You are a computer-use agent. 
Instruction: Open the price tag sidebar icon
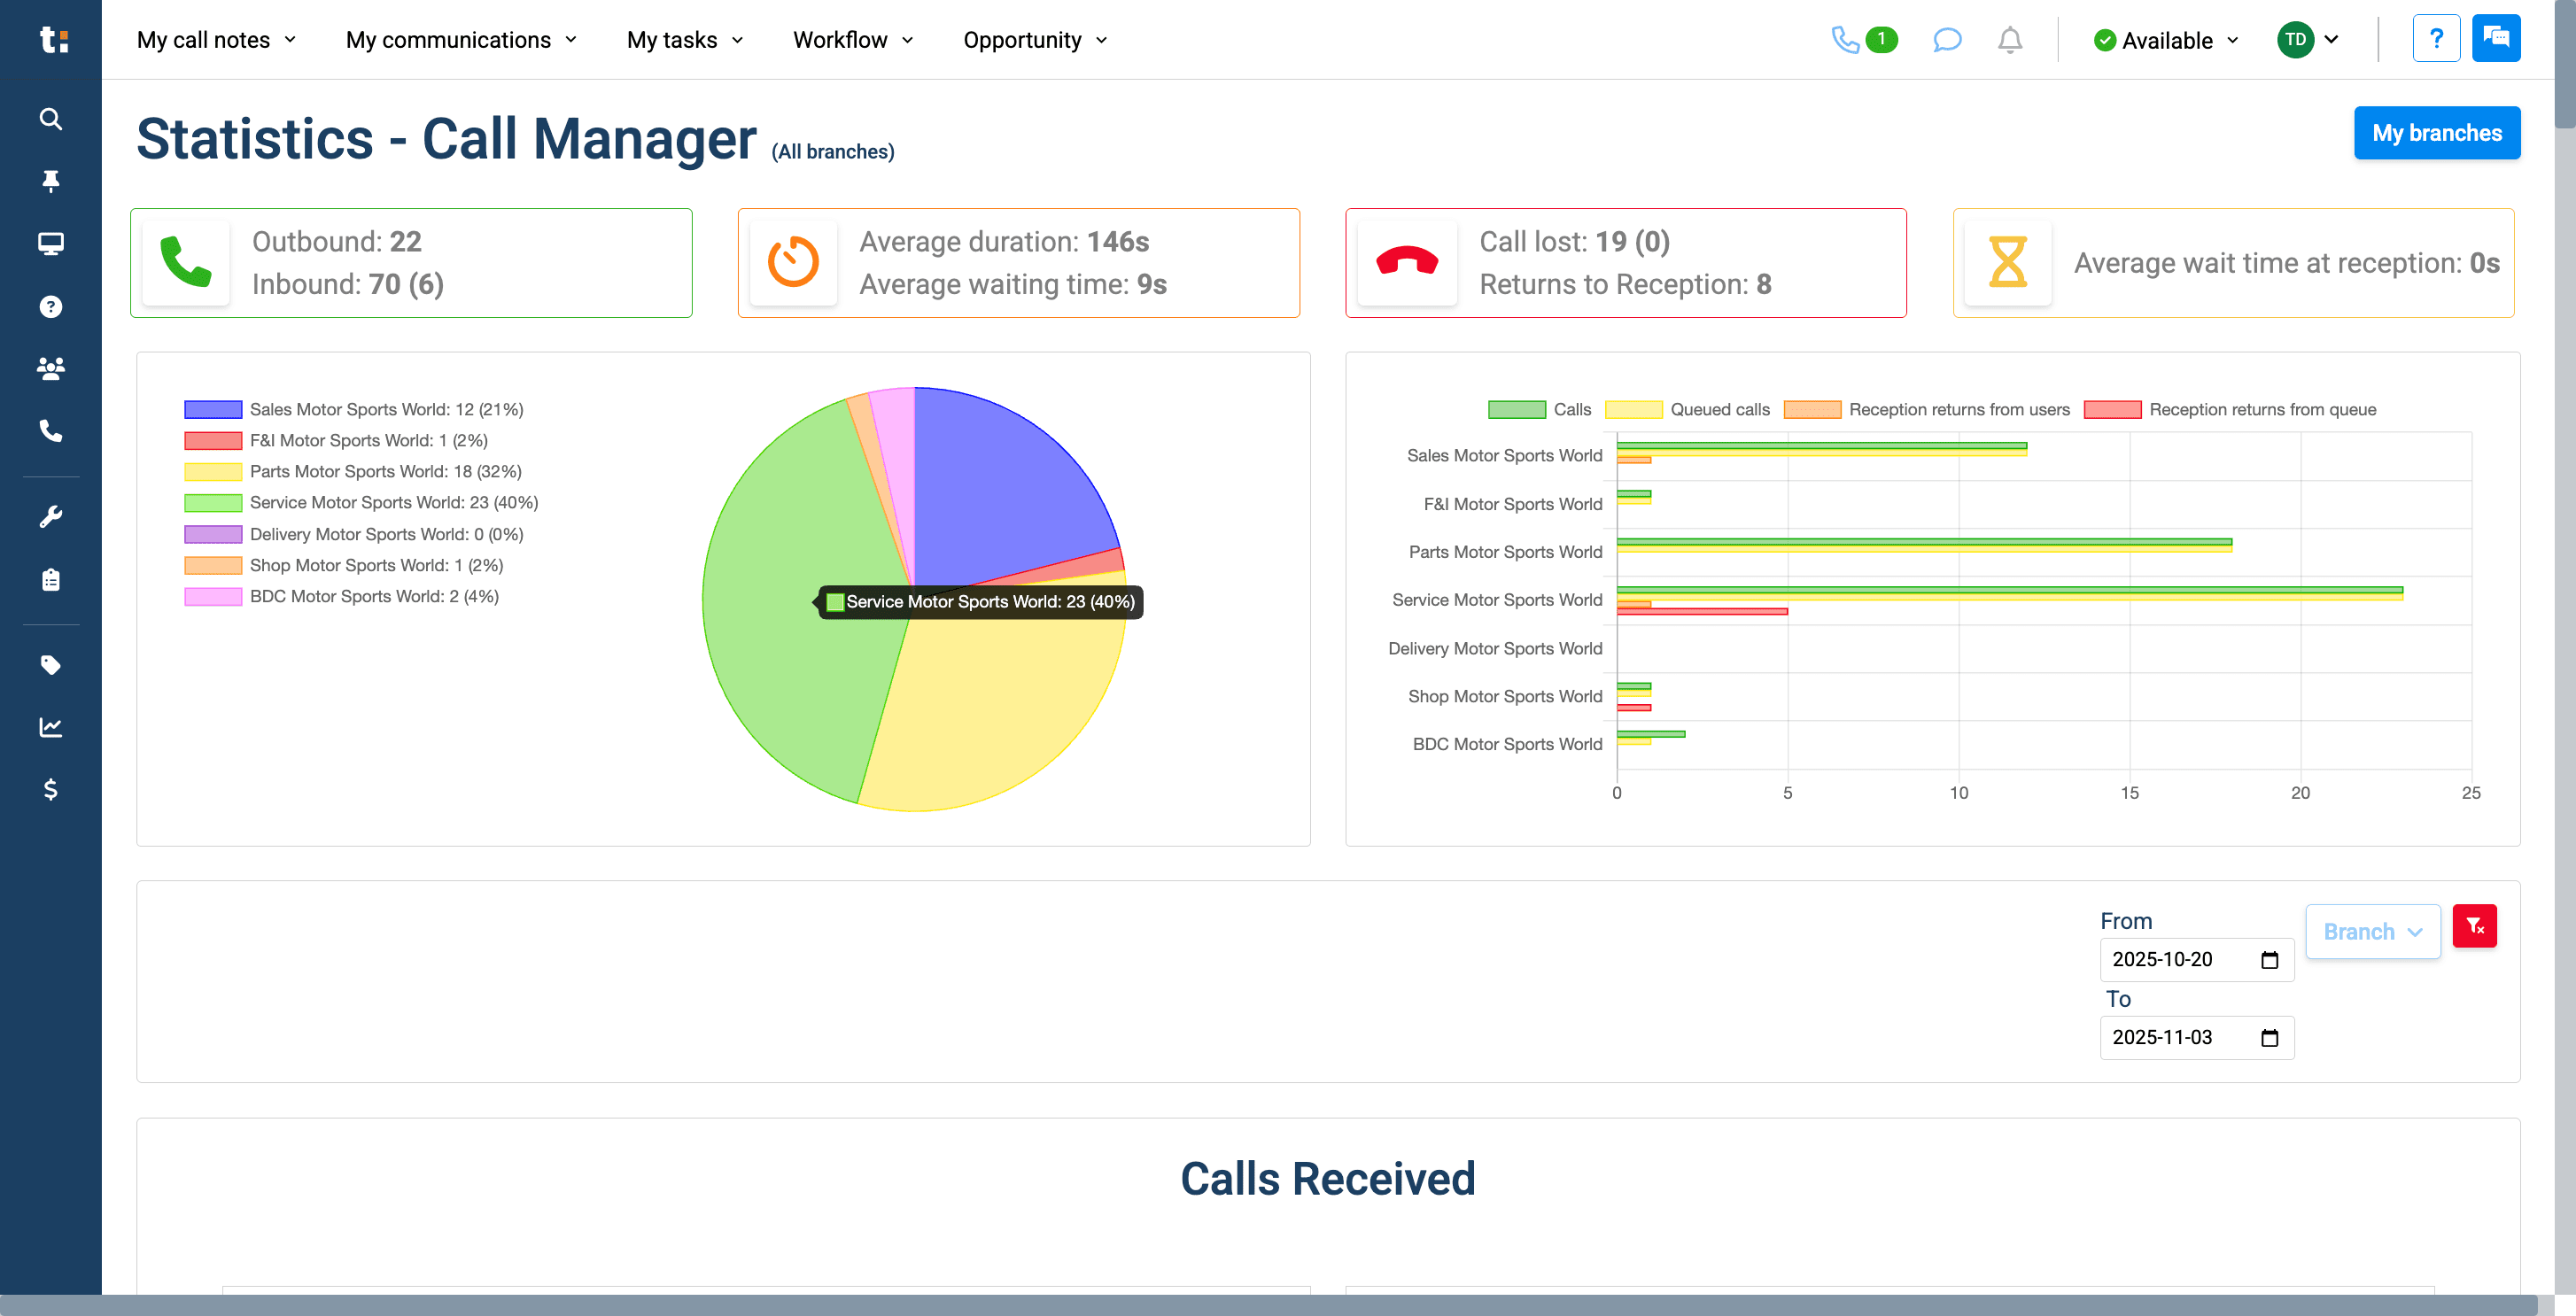[51, 664]
